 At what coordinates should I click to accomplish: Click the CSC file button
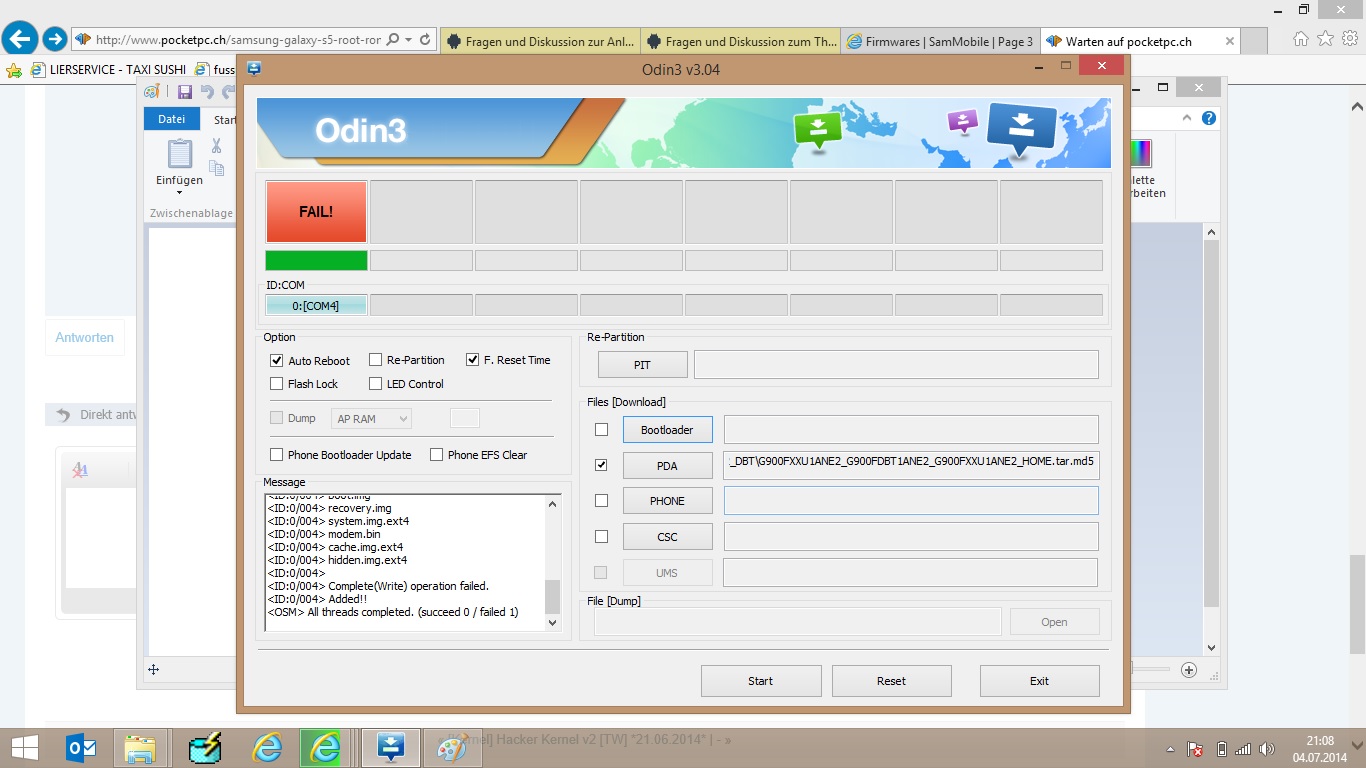(x=667, y=537)
